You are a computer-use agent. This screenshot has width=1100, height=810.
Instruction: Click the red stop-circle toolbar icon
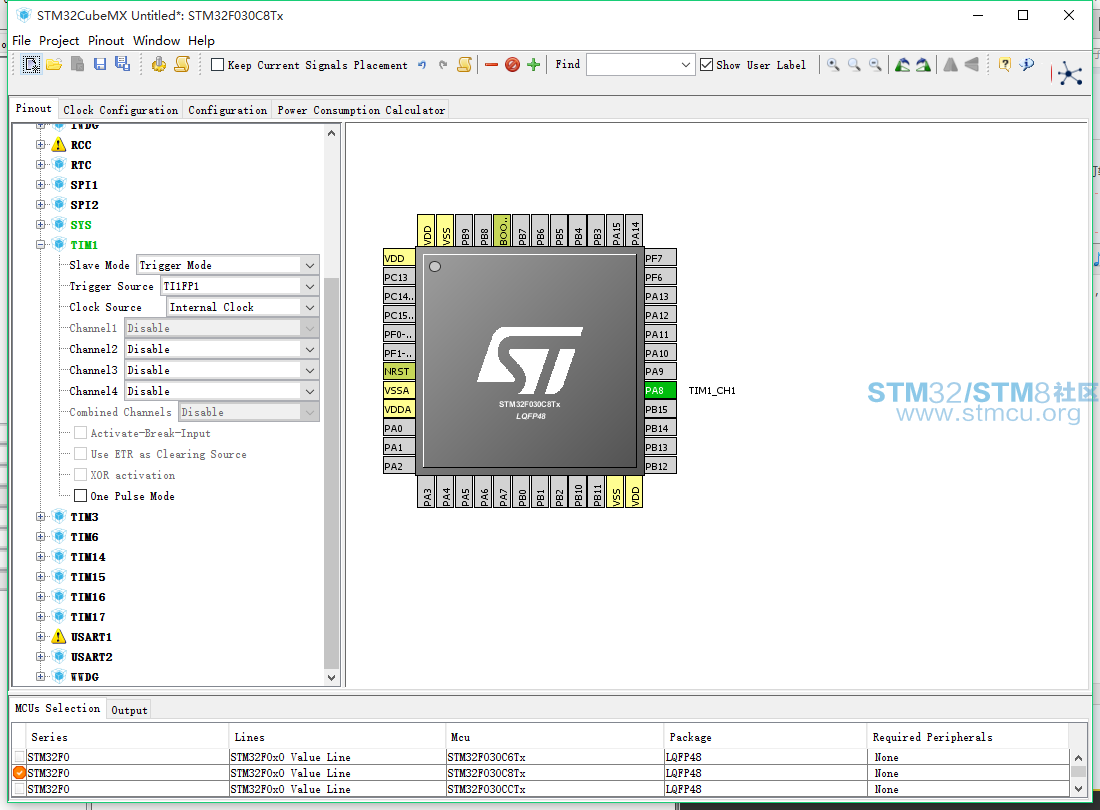[512, 65]
